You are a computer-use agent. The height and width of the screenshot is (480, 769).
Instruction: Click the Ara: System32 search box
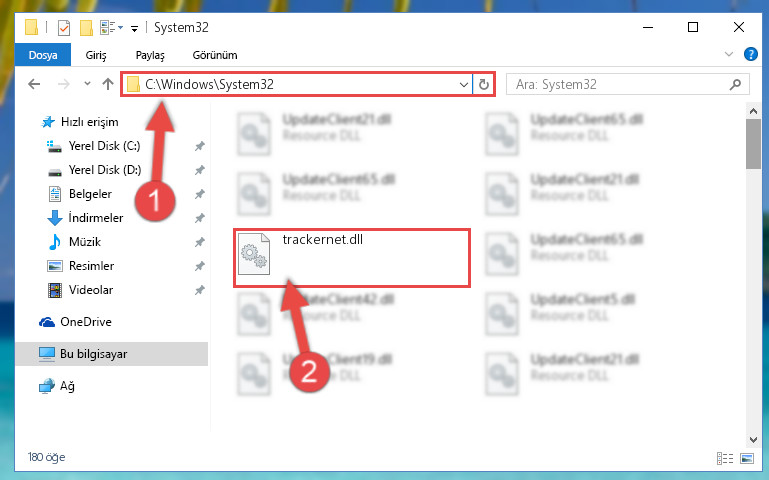point(627,84)
